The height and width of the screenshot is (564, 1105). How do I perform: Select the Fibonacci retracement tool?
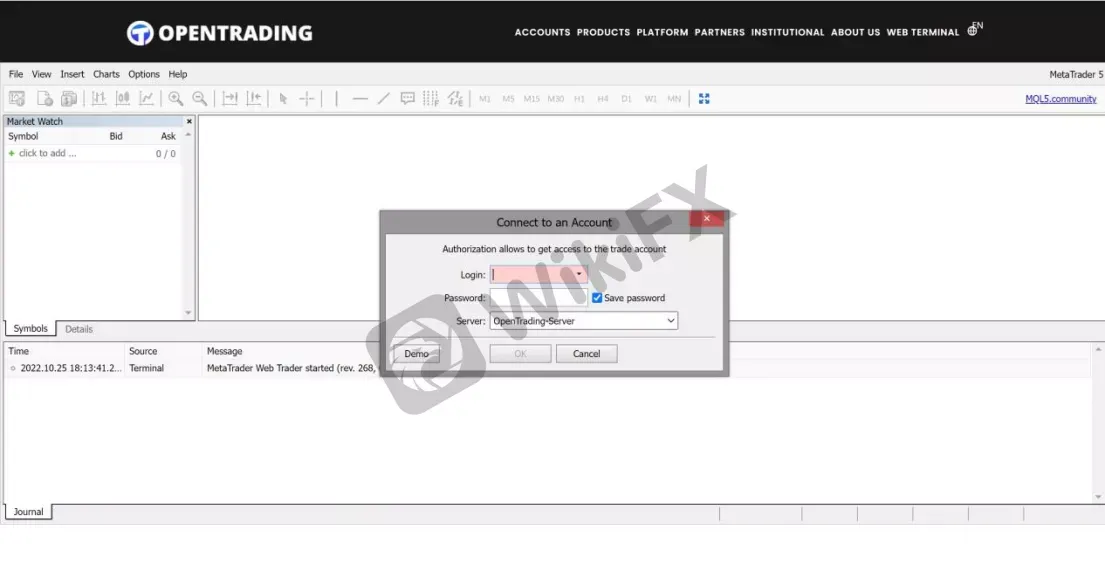coord(431,99)
